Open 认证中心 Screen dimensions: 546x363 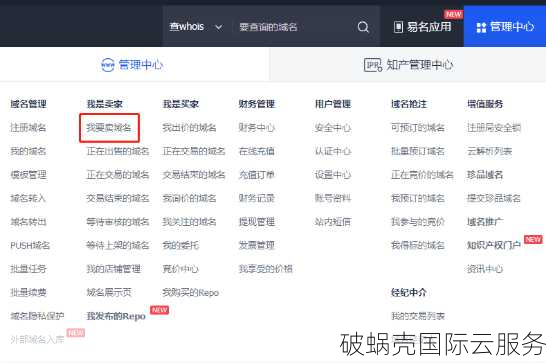tap(333, 151)
